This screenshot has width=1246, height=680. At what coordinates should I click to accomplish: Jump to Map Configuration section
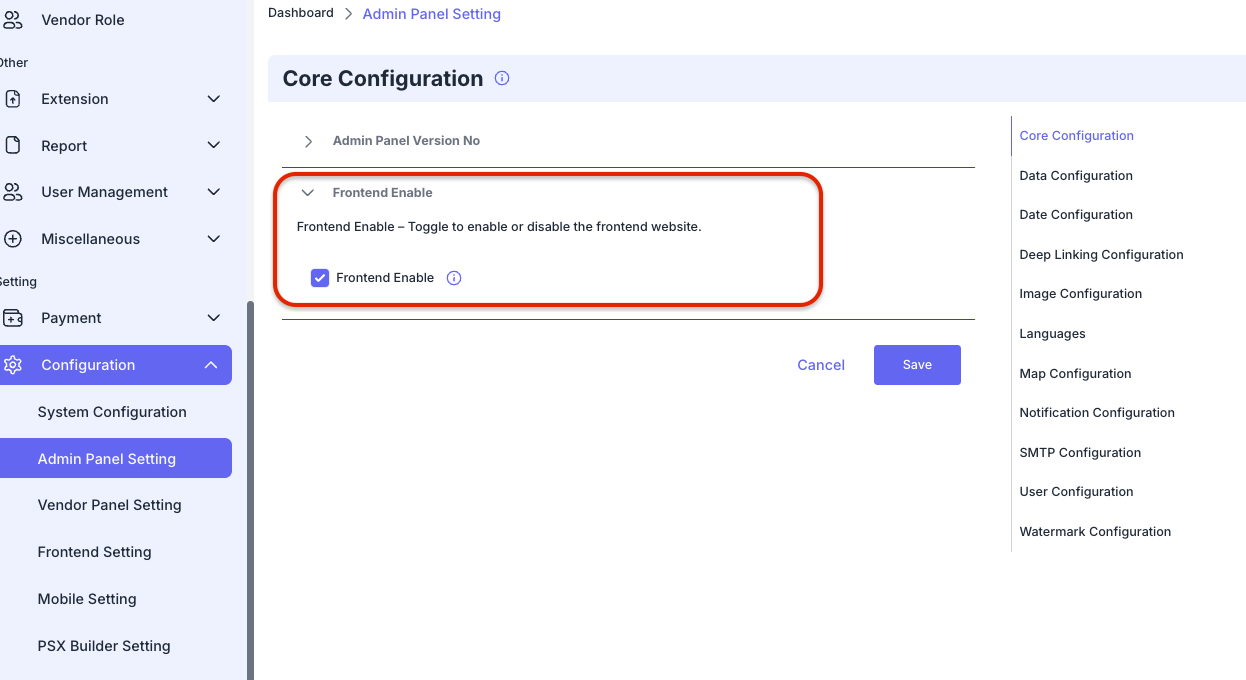1075,374
